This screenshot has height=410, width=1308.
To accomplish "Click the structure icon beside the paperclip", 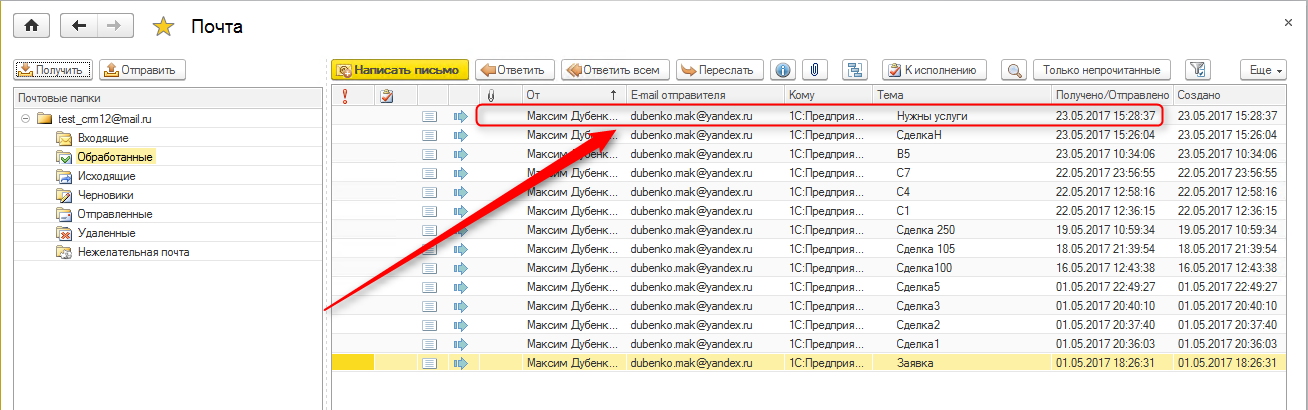I will coord(855,70).
